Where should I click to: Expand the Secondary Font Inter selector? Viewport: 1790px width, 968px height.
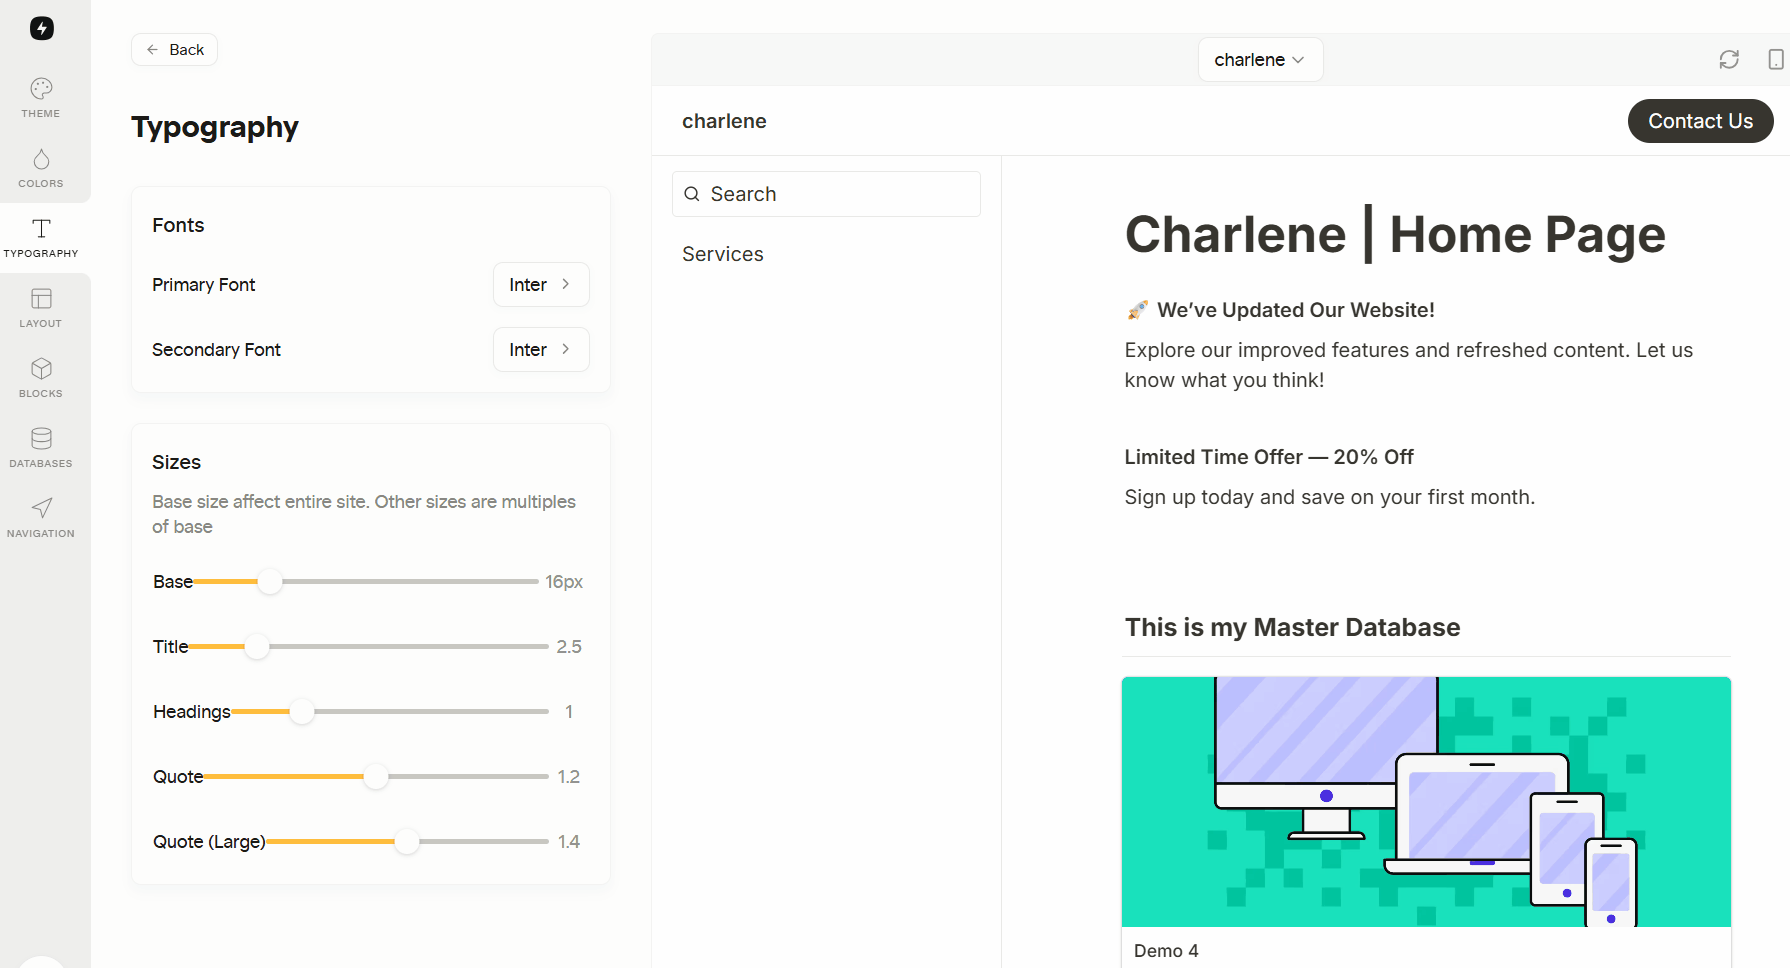[540, 350]
